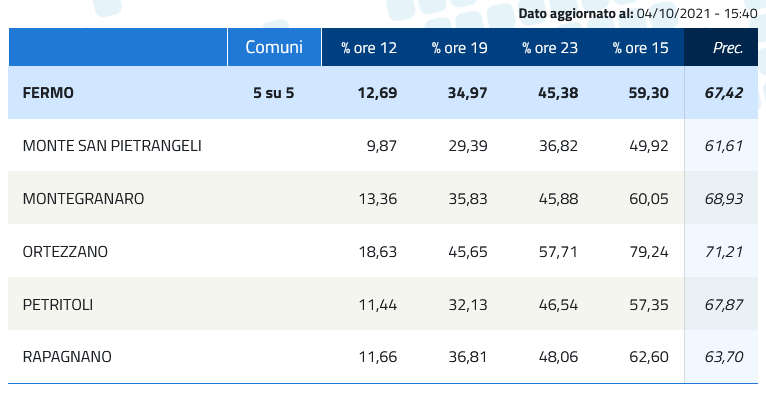Click Monte San Pietrangeli's 9,87 value
The height and width of the screenshot is (393, 766).
tap(382, 146)
